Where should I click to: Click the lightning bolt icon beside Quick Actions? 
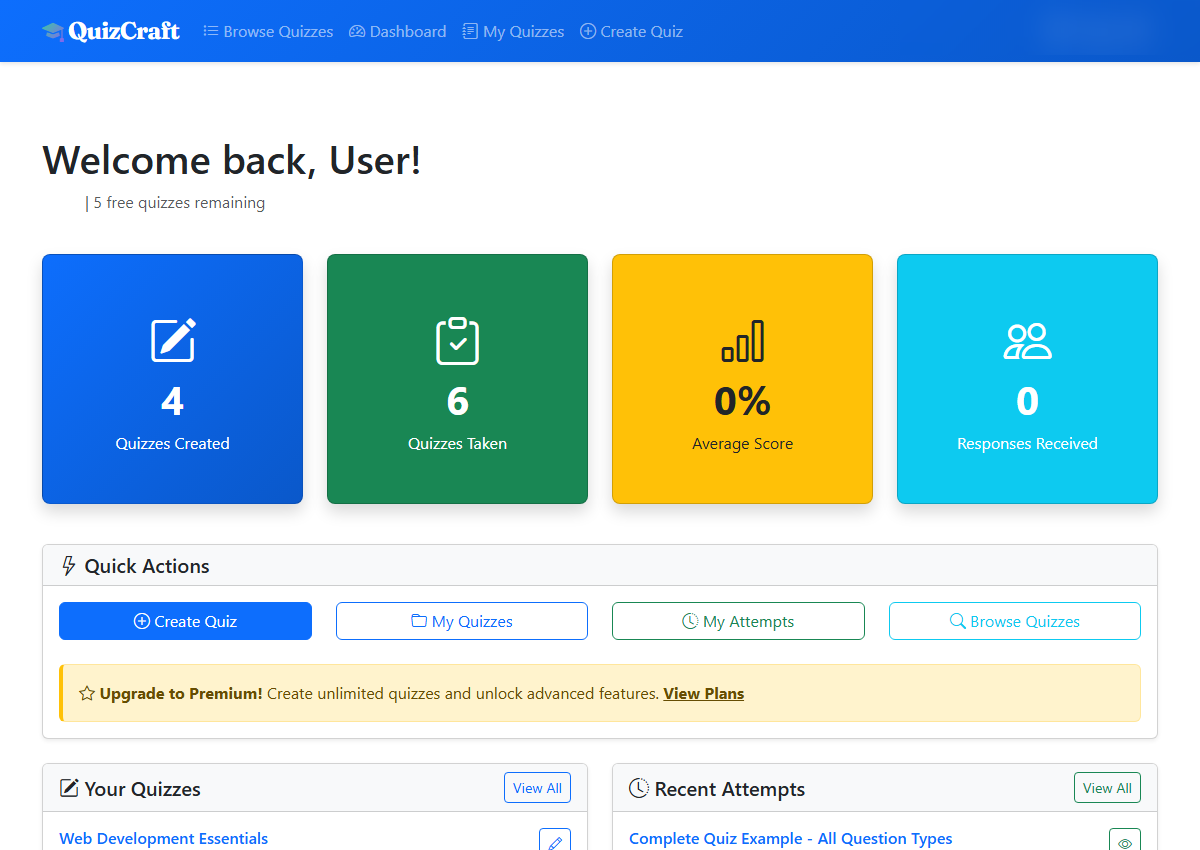[x=67, y=565]
